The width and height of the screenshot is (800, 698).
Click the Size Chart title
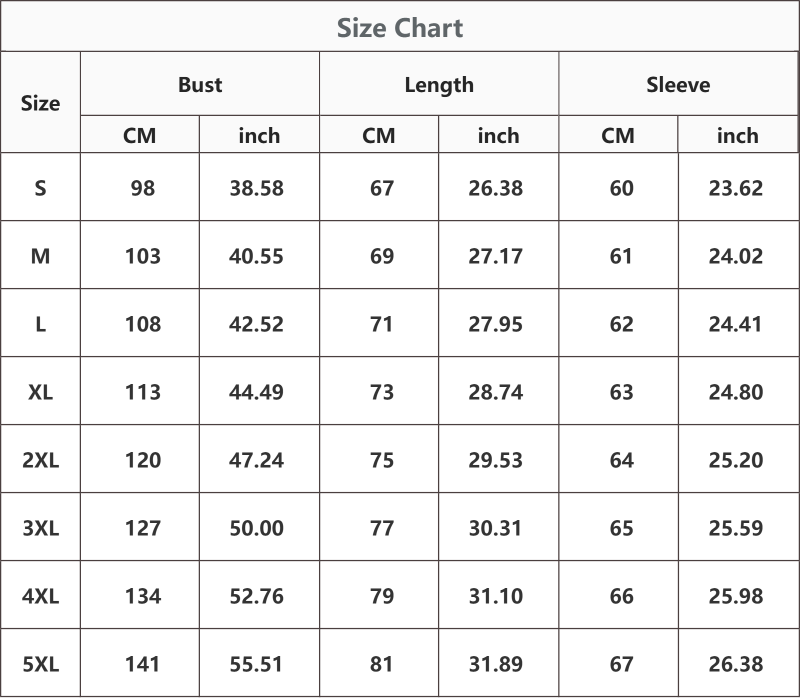pos(400,28)
